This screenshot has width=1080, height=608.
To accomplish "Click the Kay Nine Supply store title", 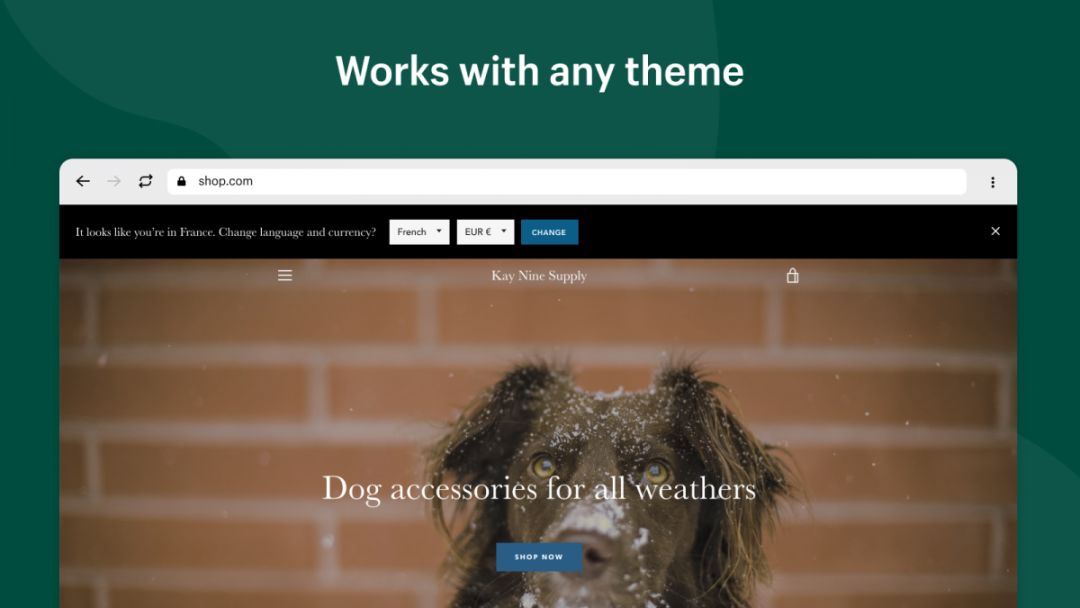I will [x=539, y=275].
